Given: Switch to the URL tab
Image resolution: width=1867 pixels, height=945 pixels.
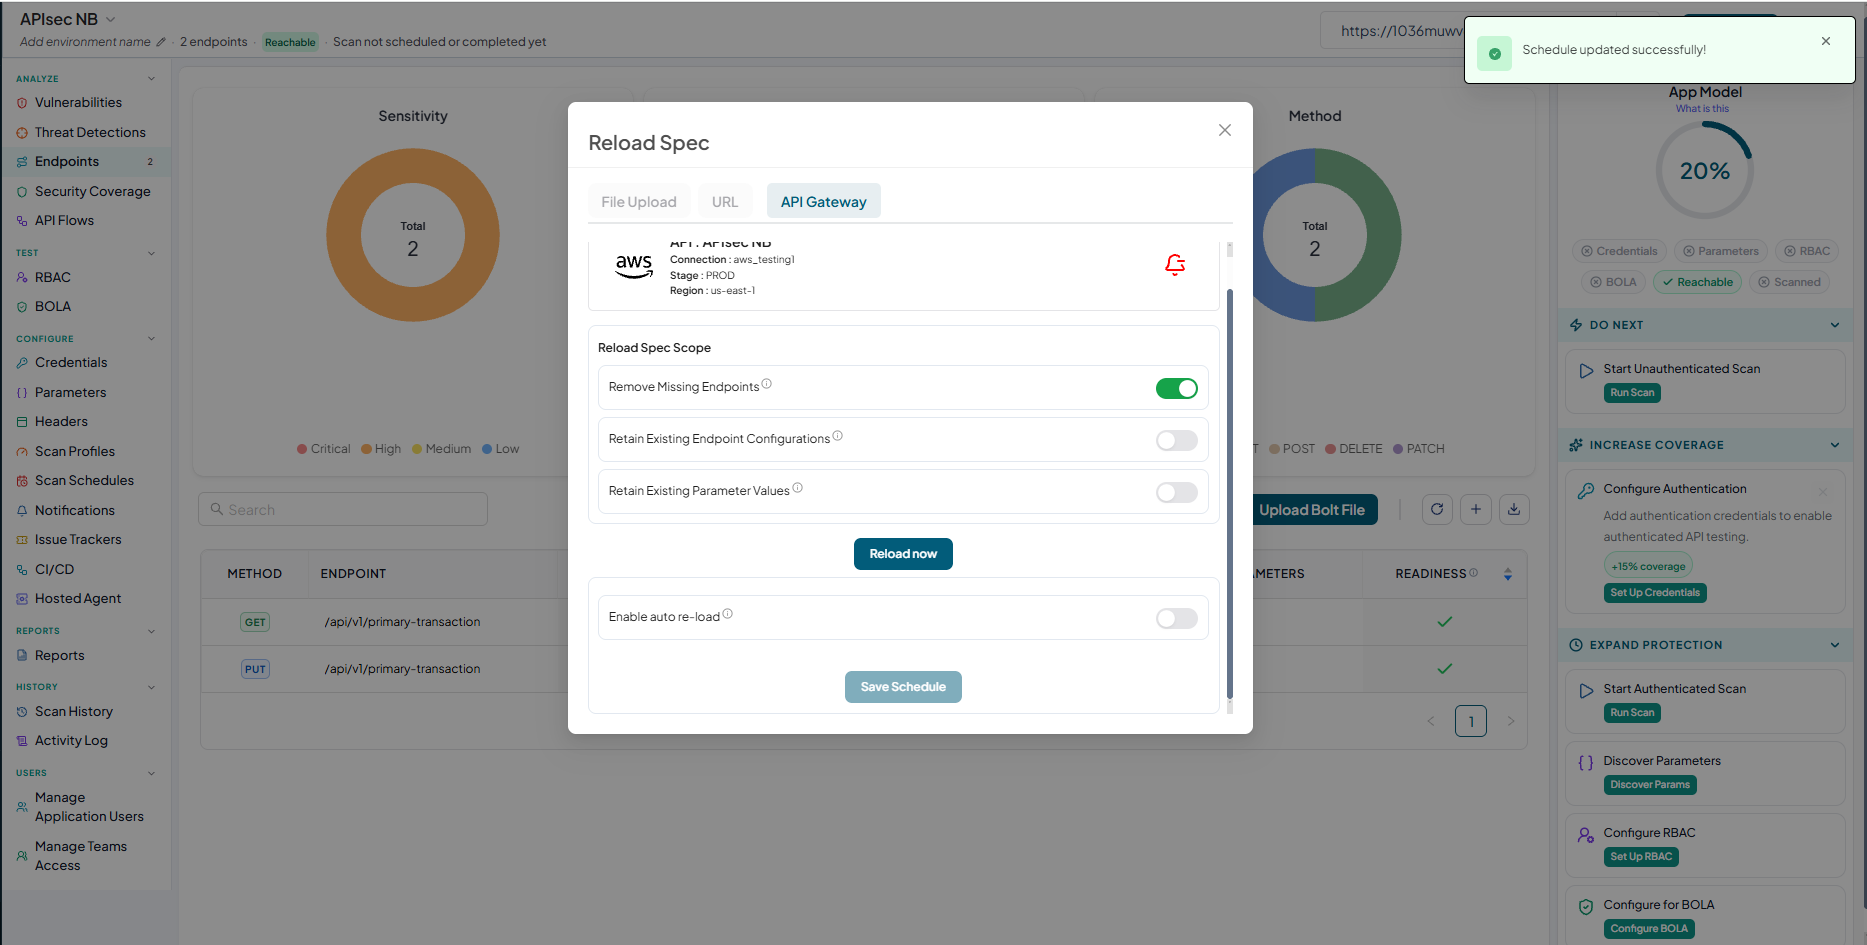Looking at the screenshot, I should point(725,201).
